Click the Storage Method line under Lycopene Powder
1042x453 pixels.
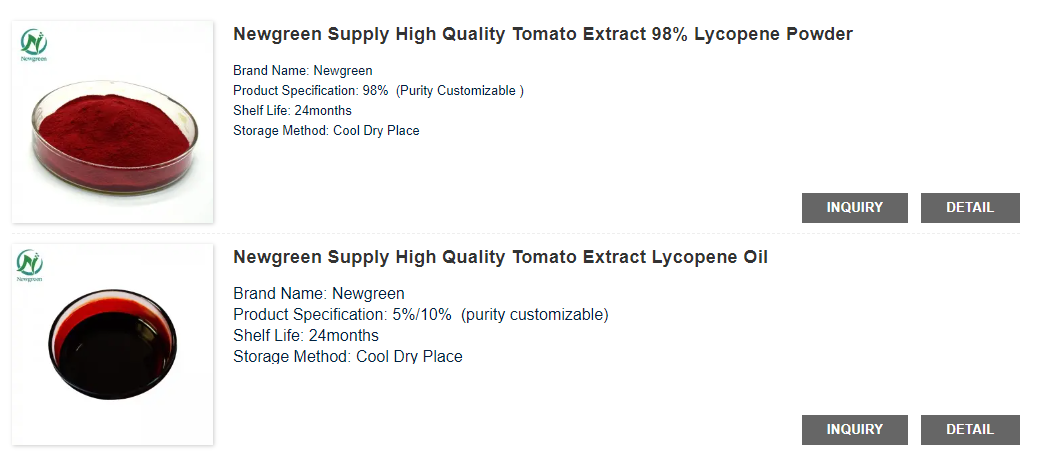pyautogui.click(x=326, y=131)
